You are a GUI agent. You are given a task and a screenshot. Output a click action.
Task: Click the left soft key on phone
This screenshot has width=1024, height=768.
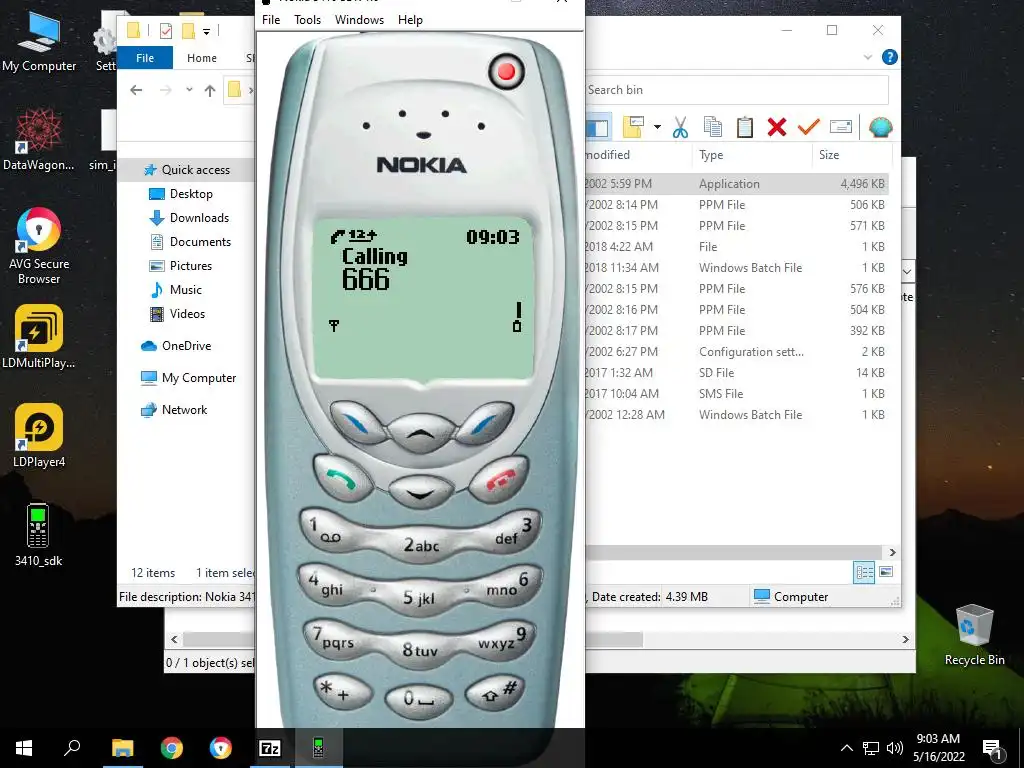coord(359,423)
